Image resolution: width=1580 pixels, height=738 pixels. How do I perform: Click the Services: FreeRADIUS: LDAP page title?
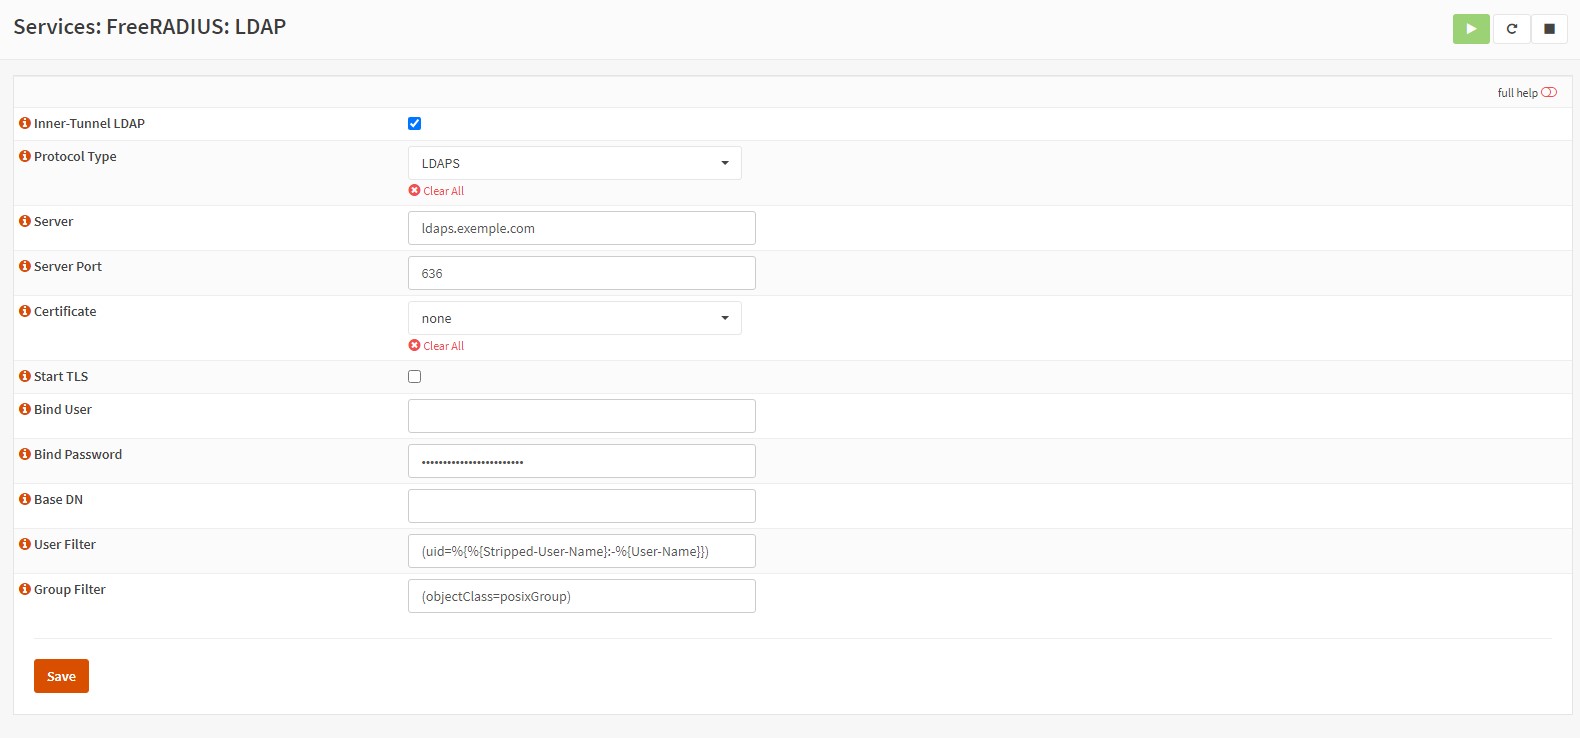pos(150,27)
